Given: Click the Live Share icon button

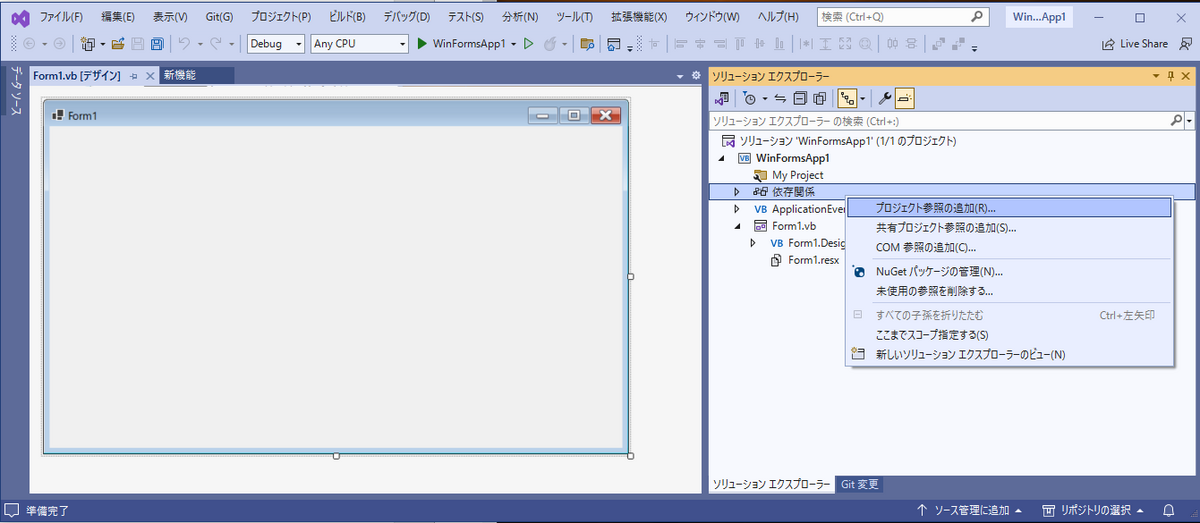Looking at the screenshot, I should click(1134, 44).
